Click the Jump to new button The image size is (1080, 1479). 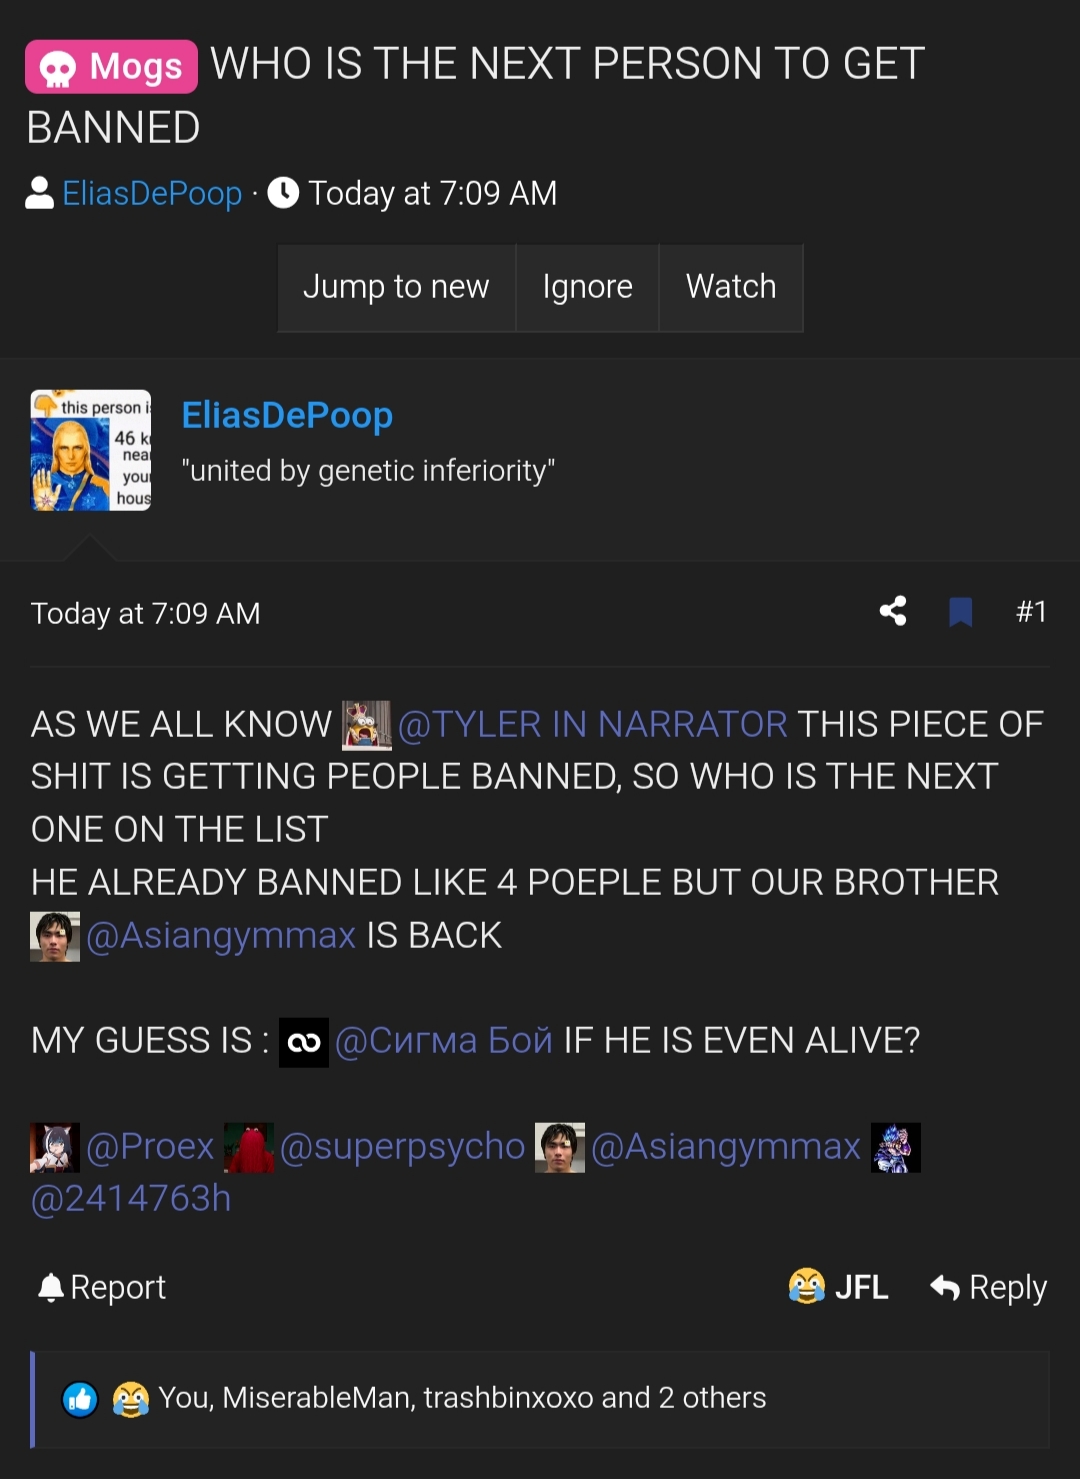(x=396, y=287)
